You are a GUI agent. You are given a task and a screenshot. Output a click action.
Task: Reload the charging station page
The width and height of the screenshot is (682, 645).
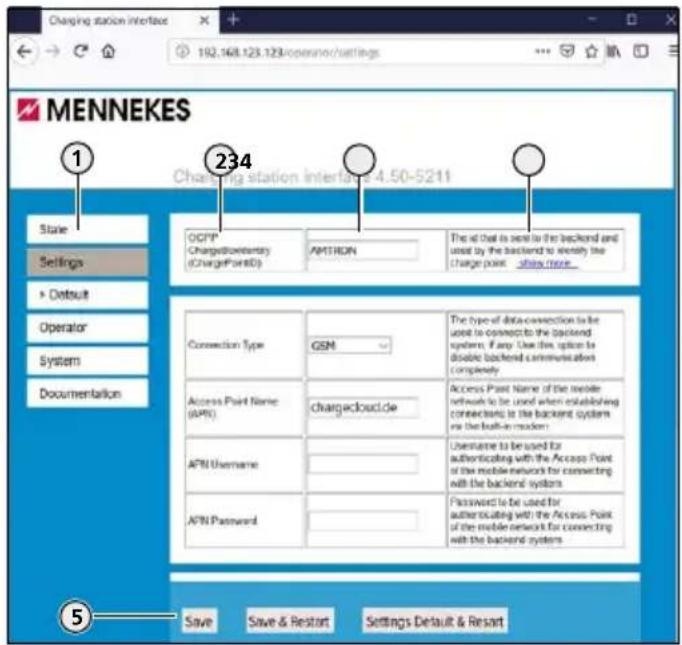tap(81, 51)
